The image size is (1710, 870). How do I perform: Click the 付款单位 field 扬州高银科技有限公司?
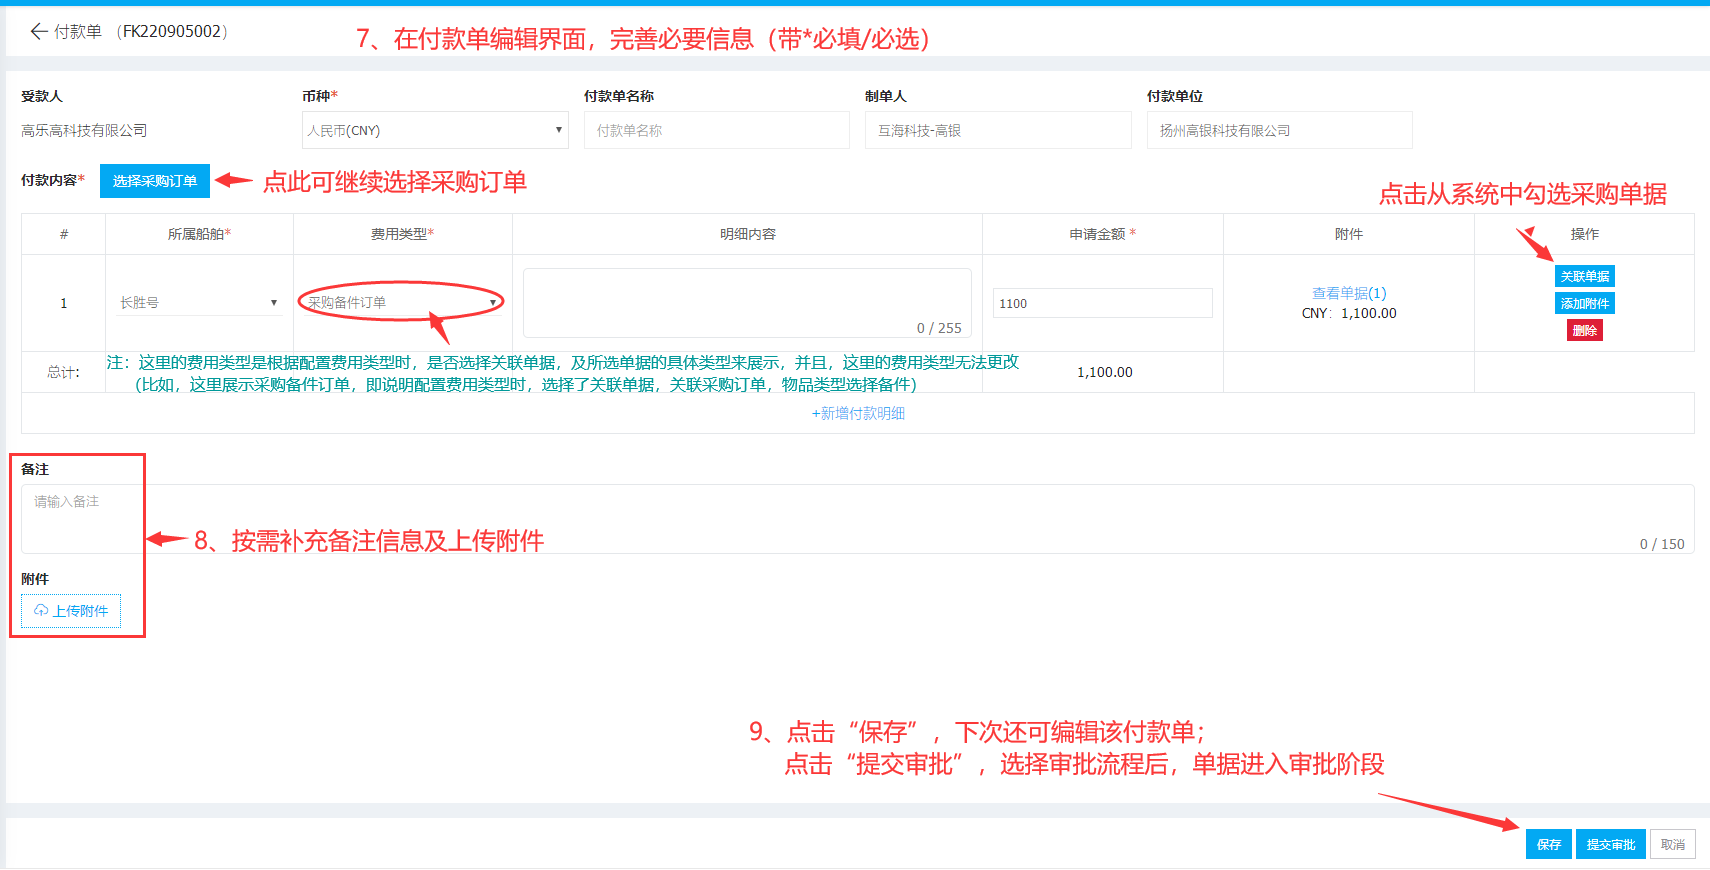(x=1280, y=130)
